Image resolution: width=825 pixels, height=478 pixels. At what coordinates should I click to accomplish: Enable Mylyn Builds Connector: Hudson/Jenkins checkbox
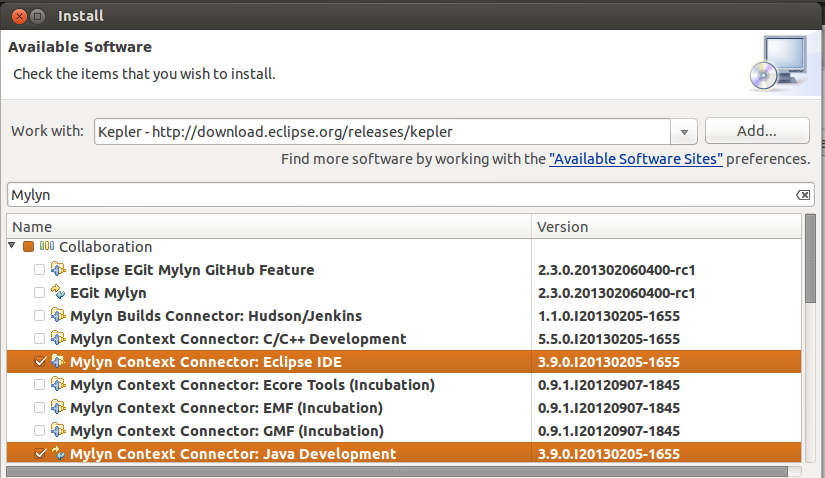tap(39, 315)
